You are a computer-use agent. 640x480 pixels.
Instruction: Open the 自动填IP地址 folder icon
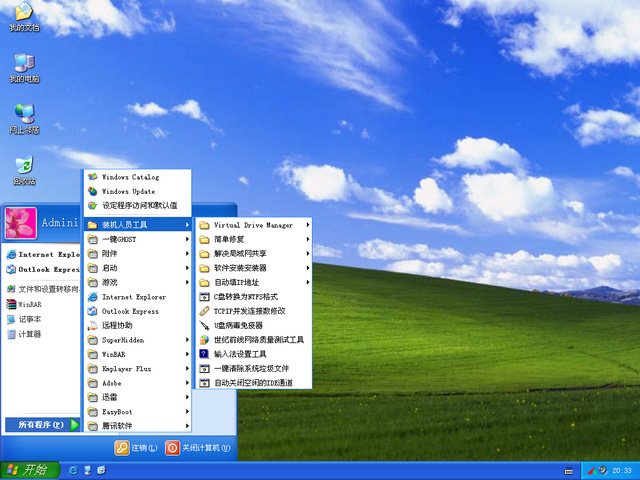(204, 282)
